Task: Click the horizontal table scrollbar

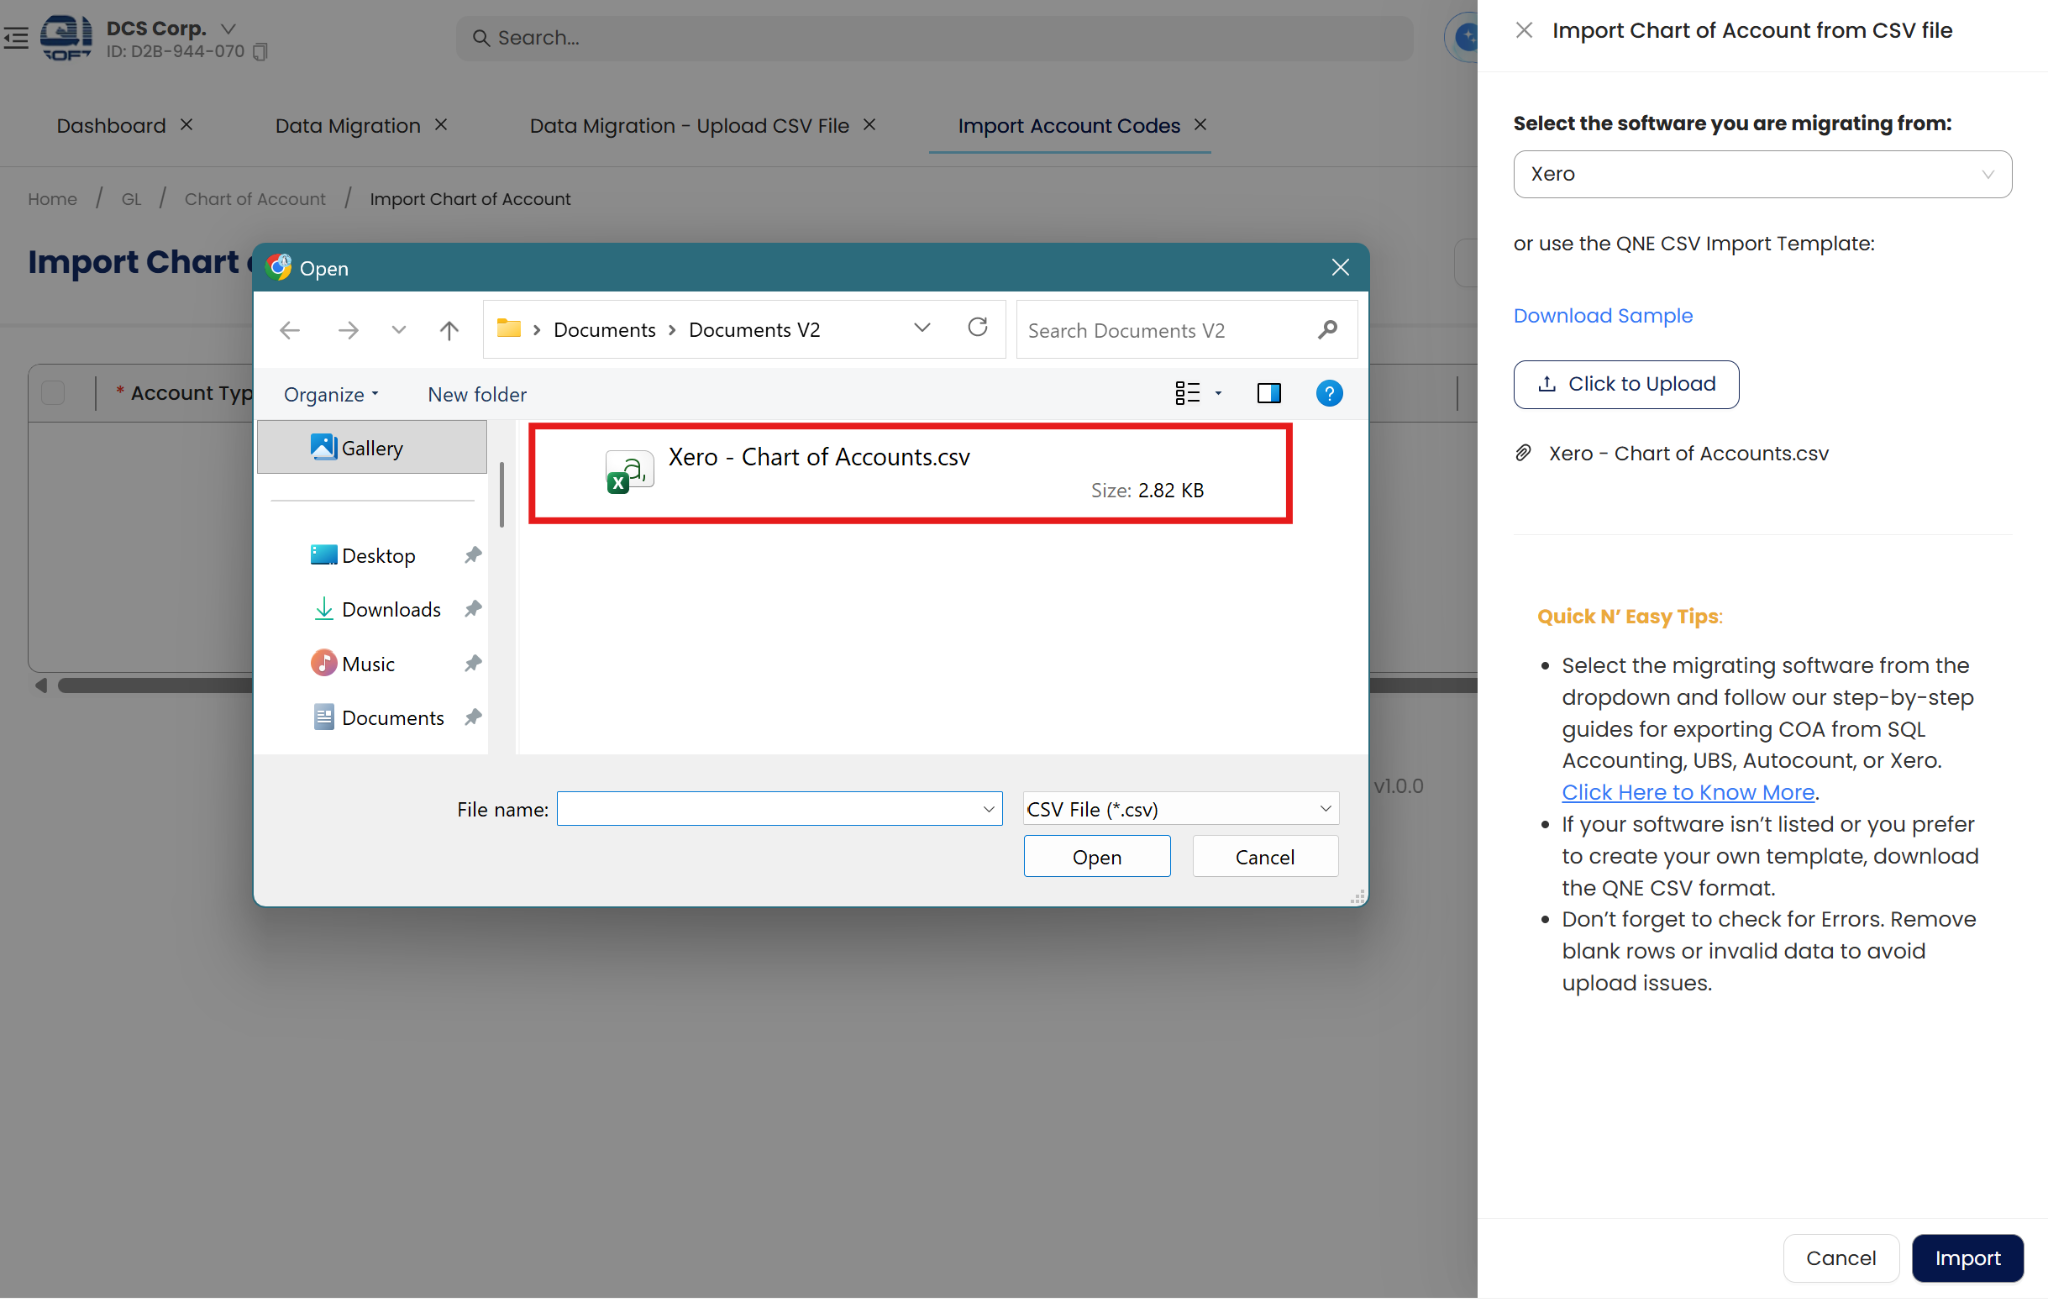Action: point(150,686)
